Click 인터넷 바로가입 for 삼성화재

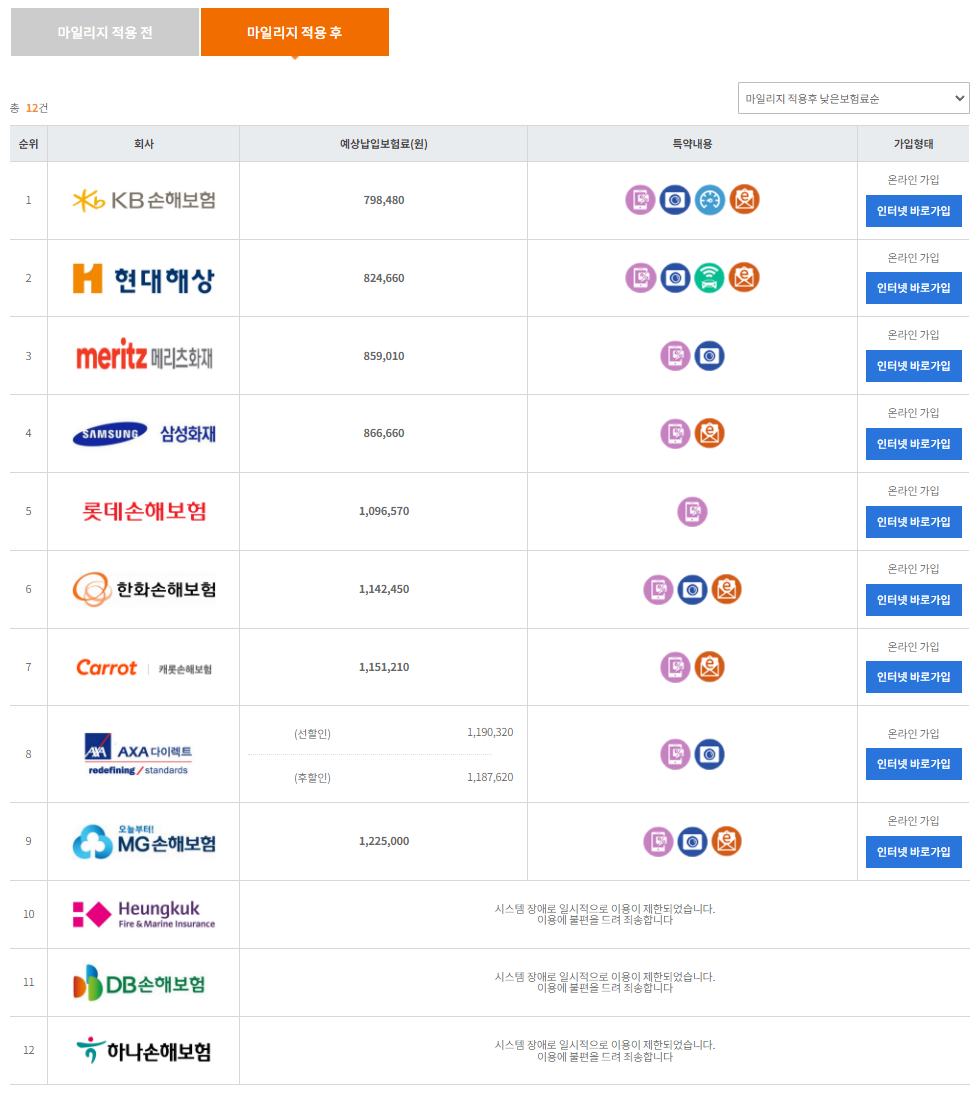913,444
